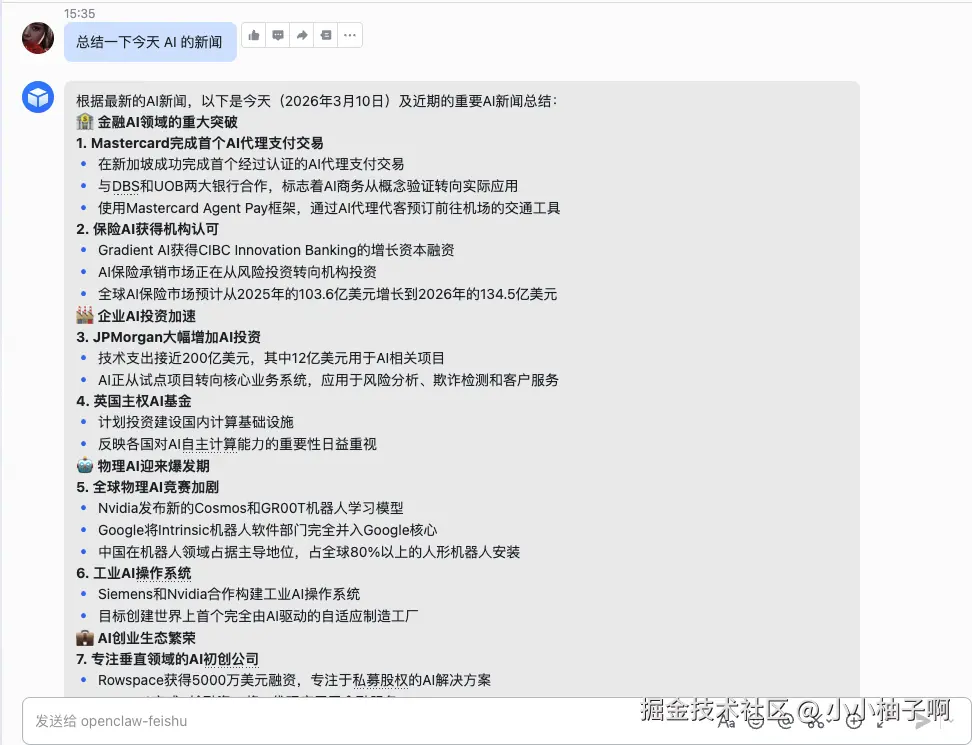
Task: Click the line mentioning 'Mastercard Agent Pay框架'
Action: click(329, 208)
